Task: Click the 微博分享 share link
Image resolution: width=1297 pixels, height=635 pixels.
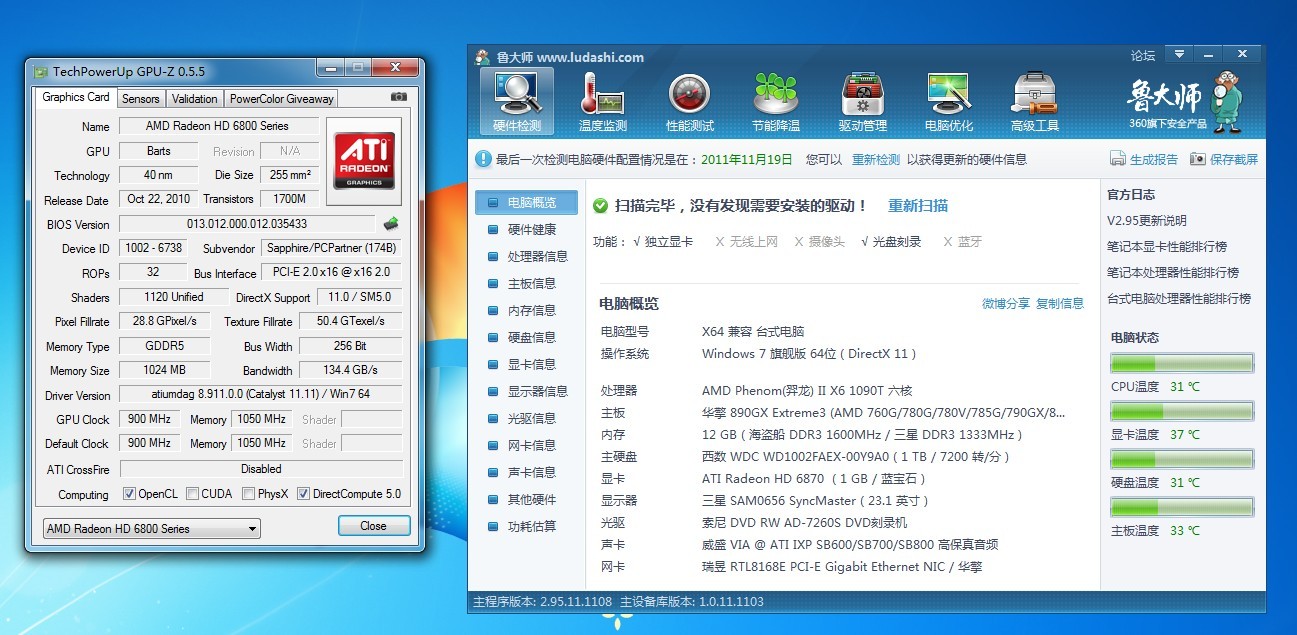Action: click(x=1006, y=303)
